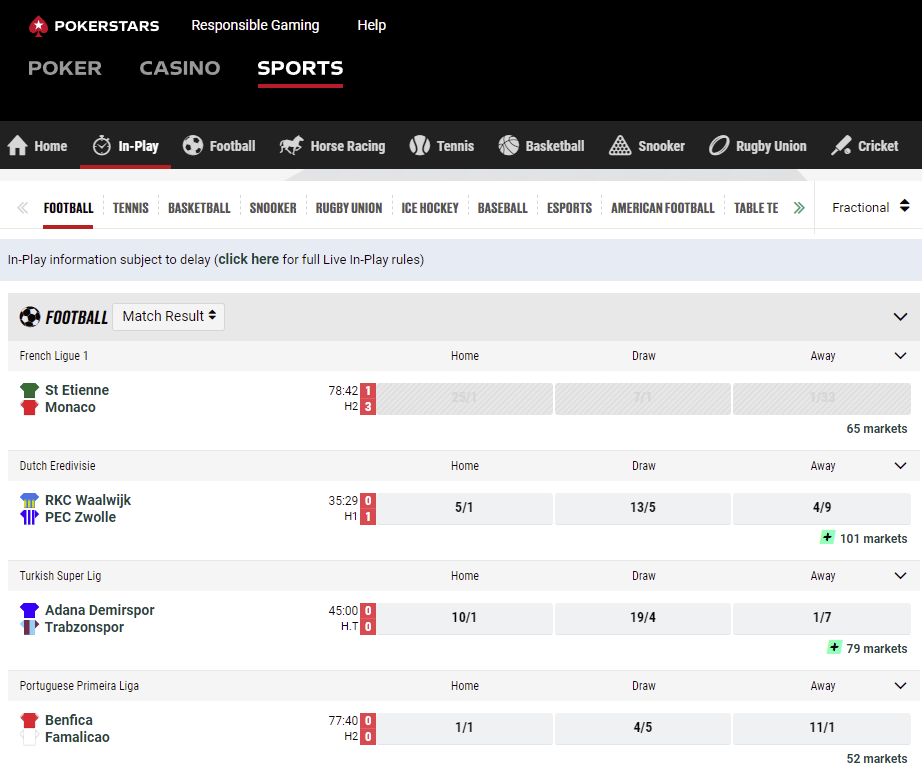Click St Etienne green shirt icon
This screenshot has height=772, width=922.
tap(29, 390)
